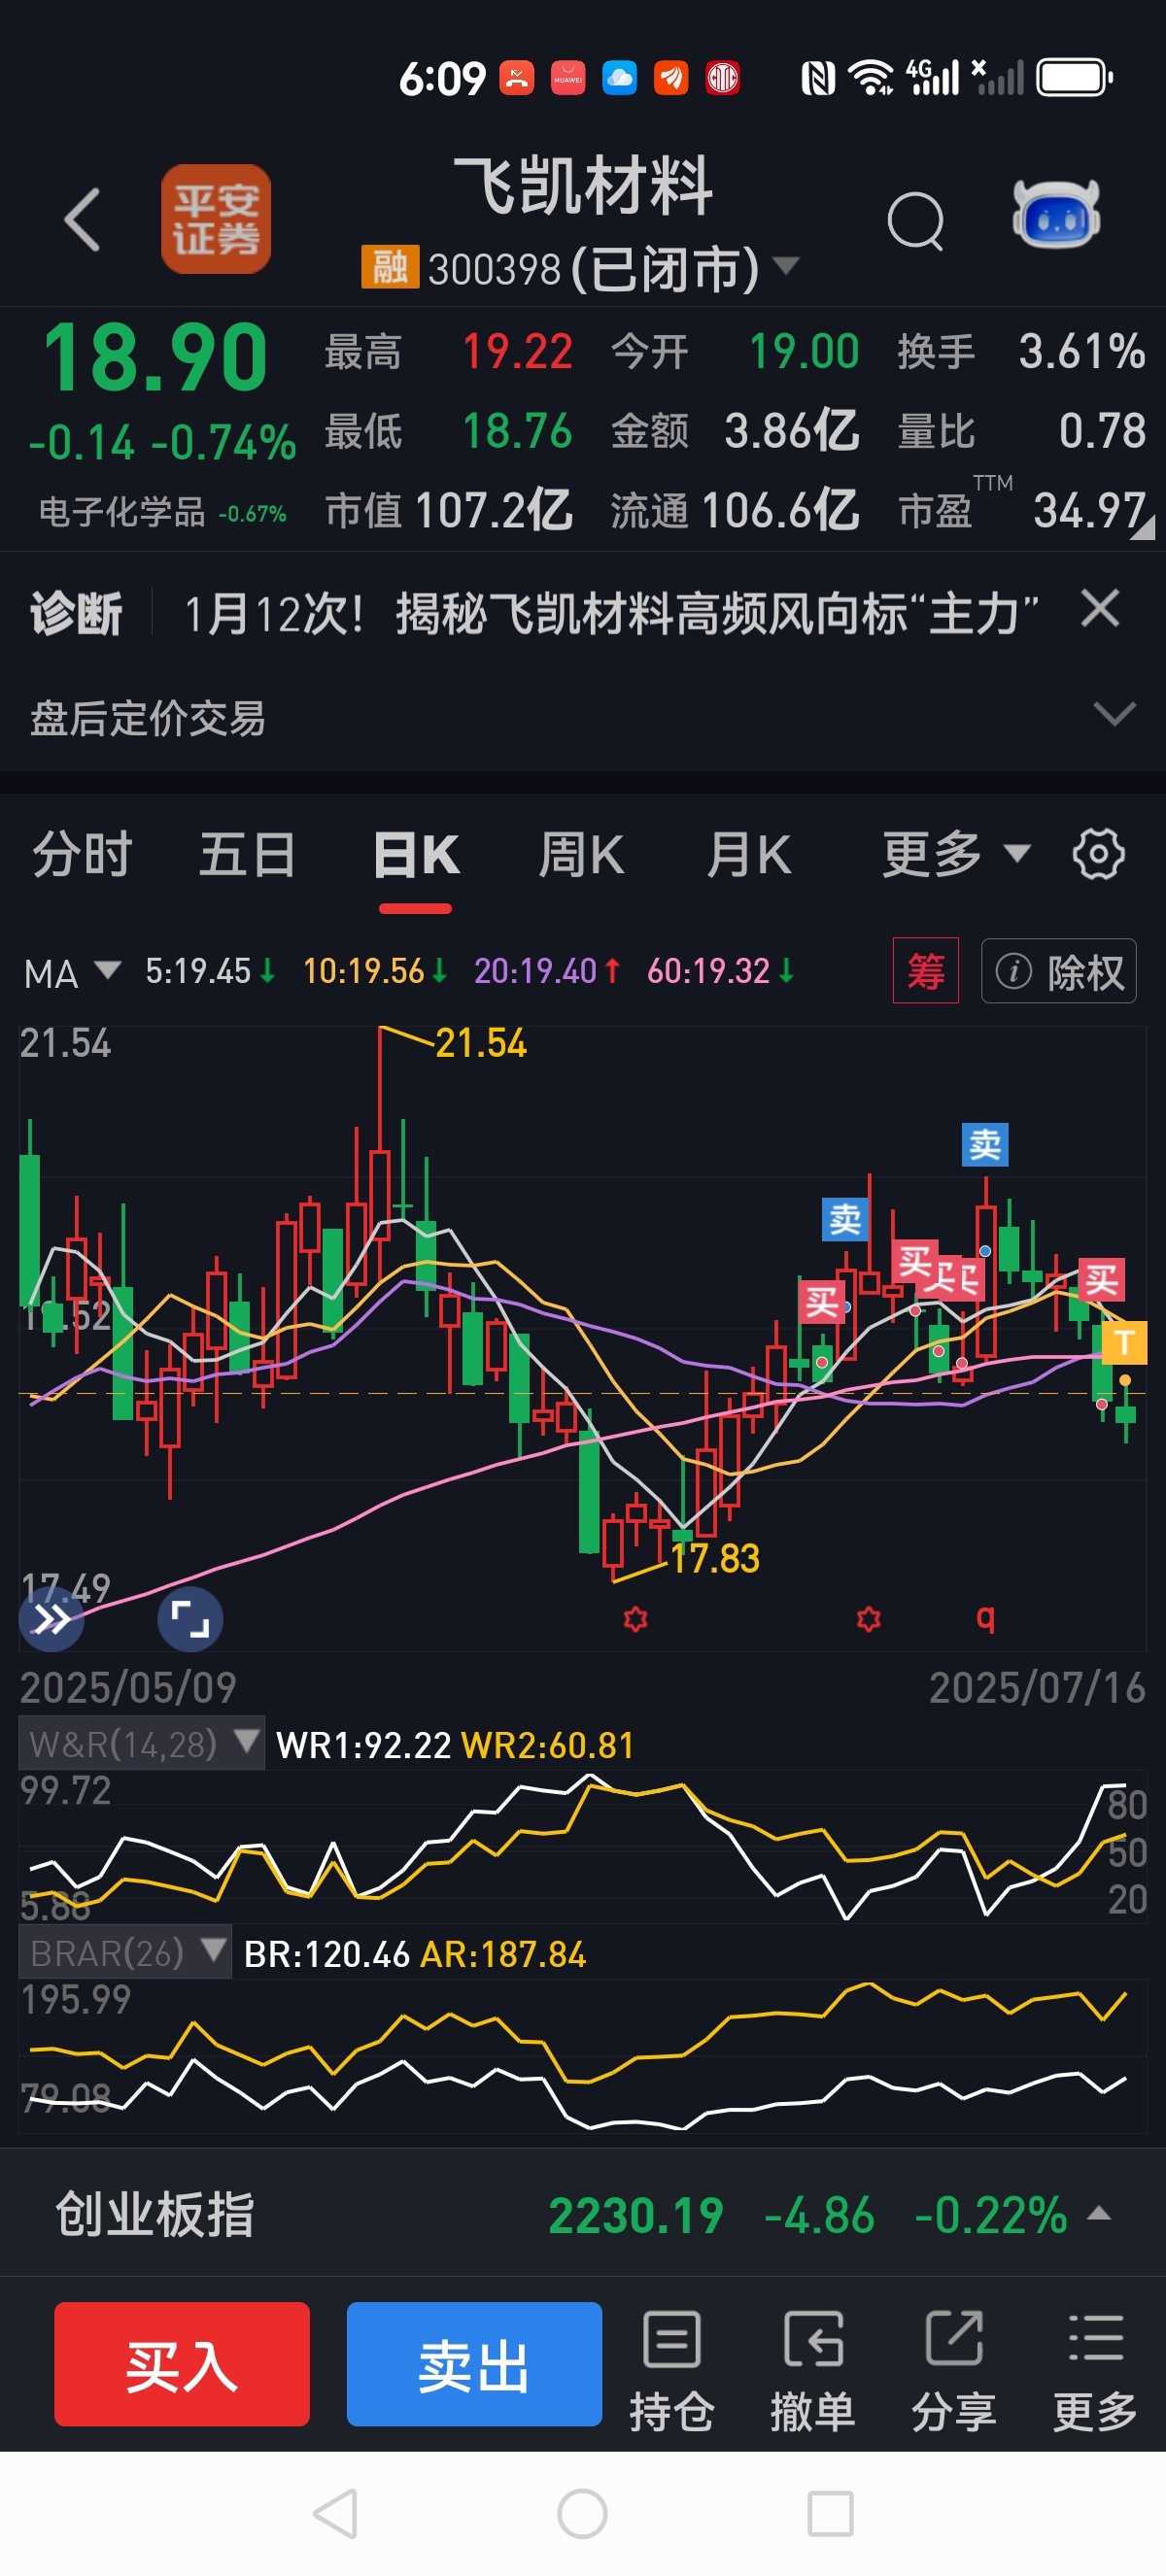Open the MA indicator dropdown

point(72,972)
